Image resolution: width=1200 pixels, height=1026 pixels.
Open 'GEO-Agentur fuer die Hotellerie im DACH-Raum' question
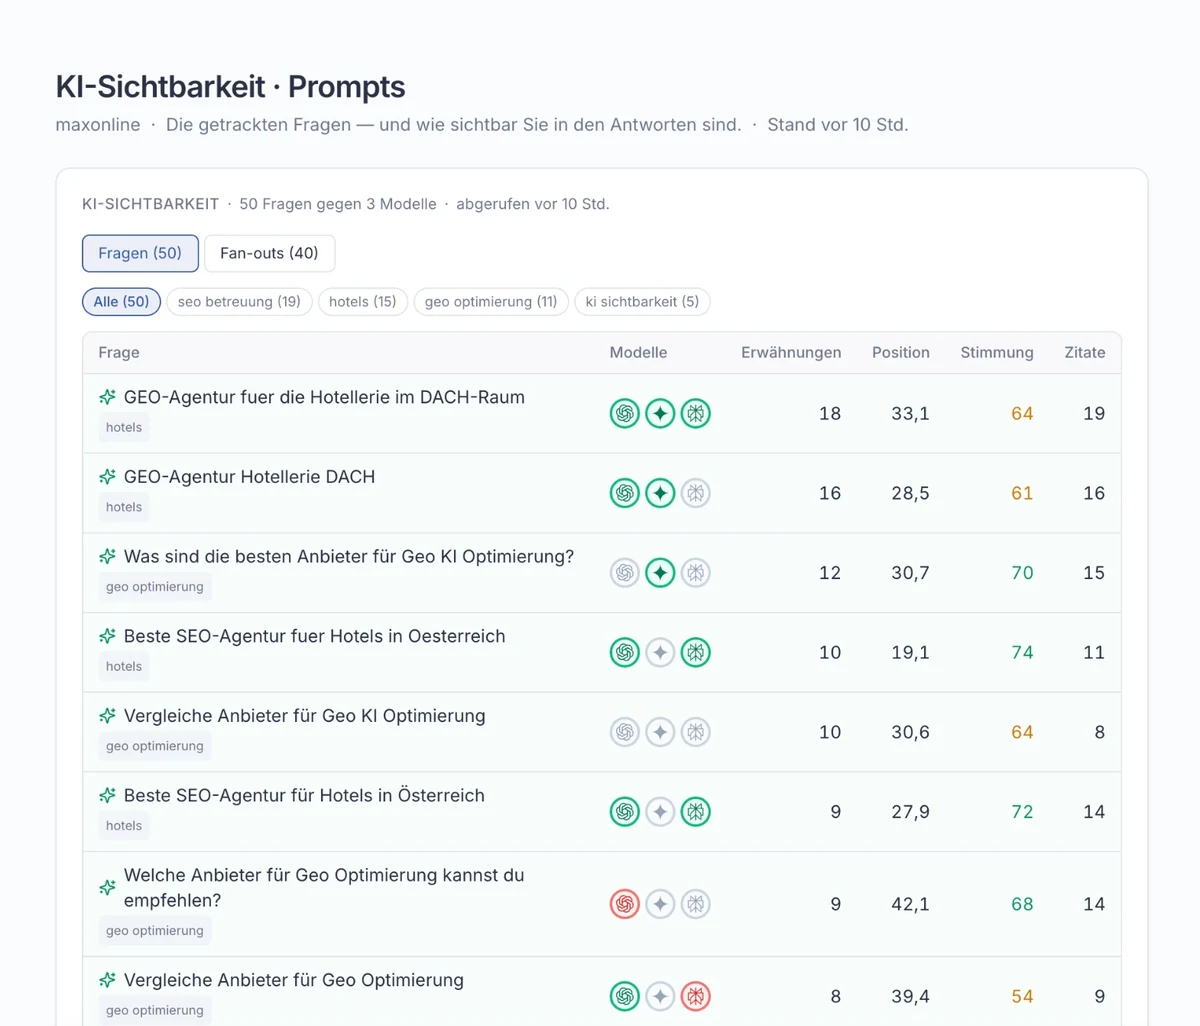coord(324,397)
